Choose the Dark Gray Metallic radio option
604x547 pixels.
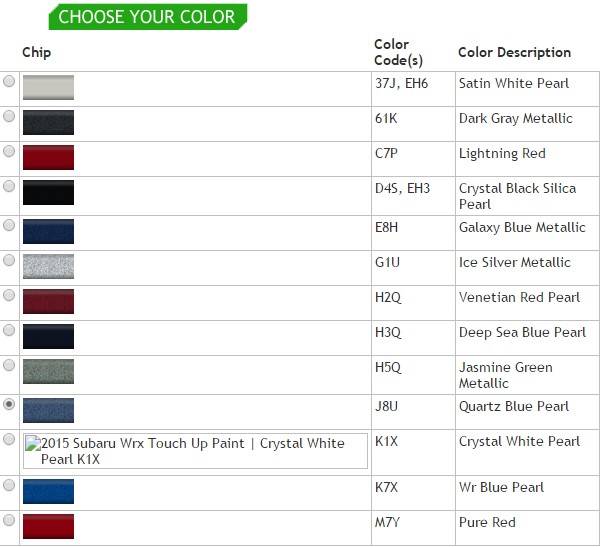(x=10, y=116)
